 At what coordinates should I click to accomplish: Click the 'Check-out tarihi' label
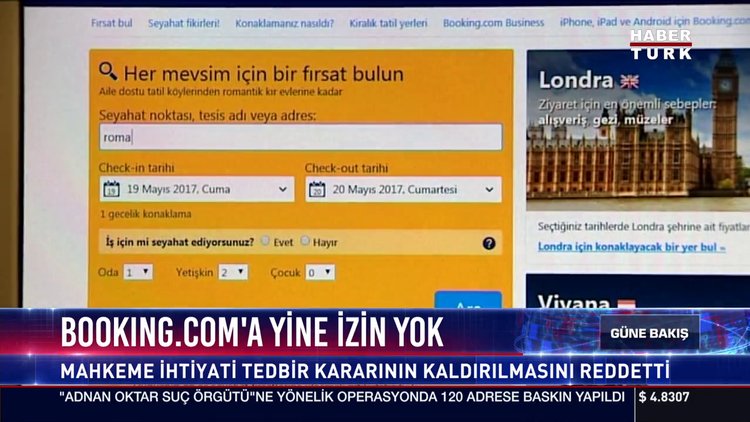[x=346, y=168]
